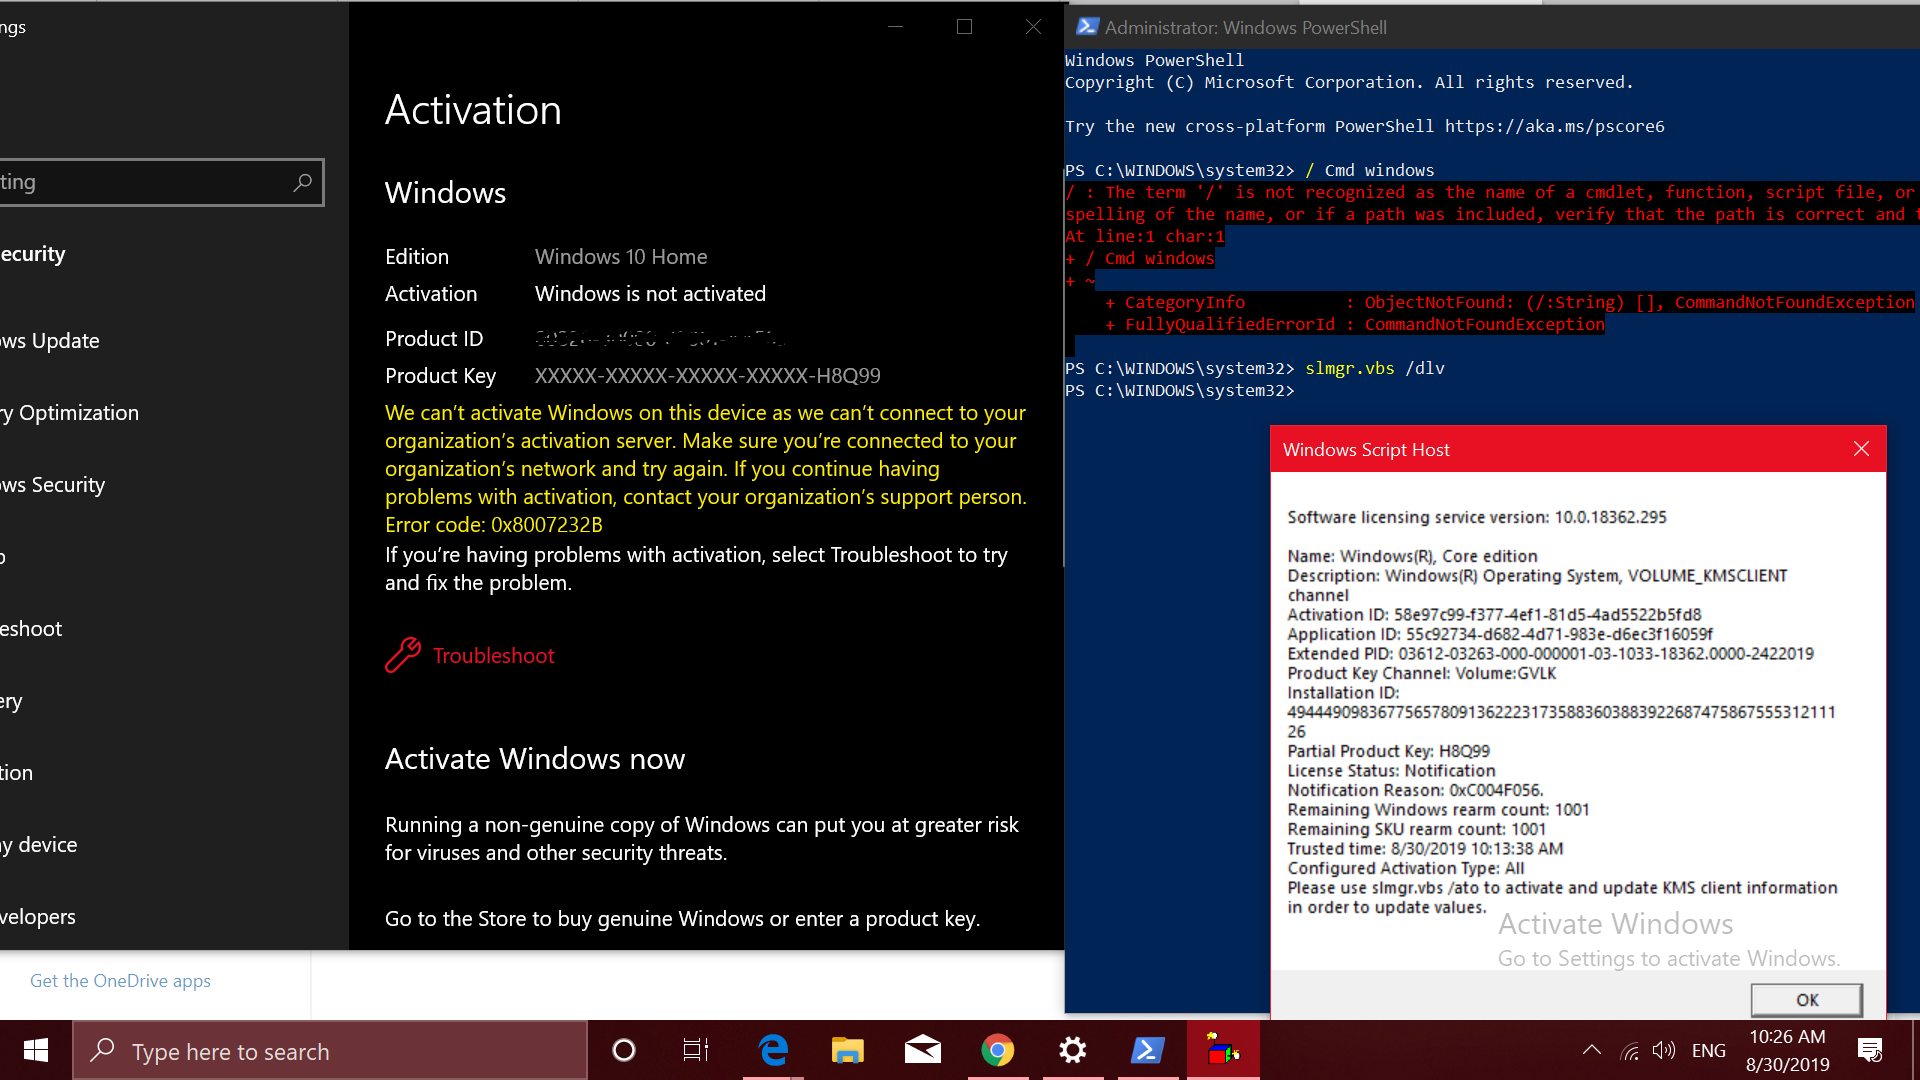The image size is (1920, 1080).
Task: Click the search magnifier in Settings search box
Action: pos(302,182)
